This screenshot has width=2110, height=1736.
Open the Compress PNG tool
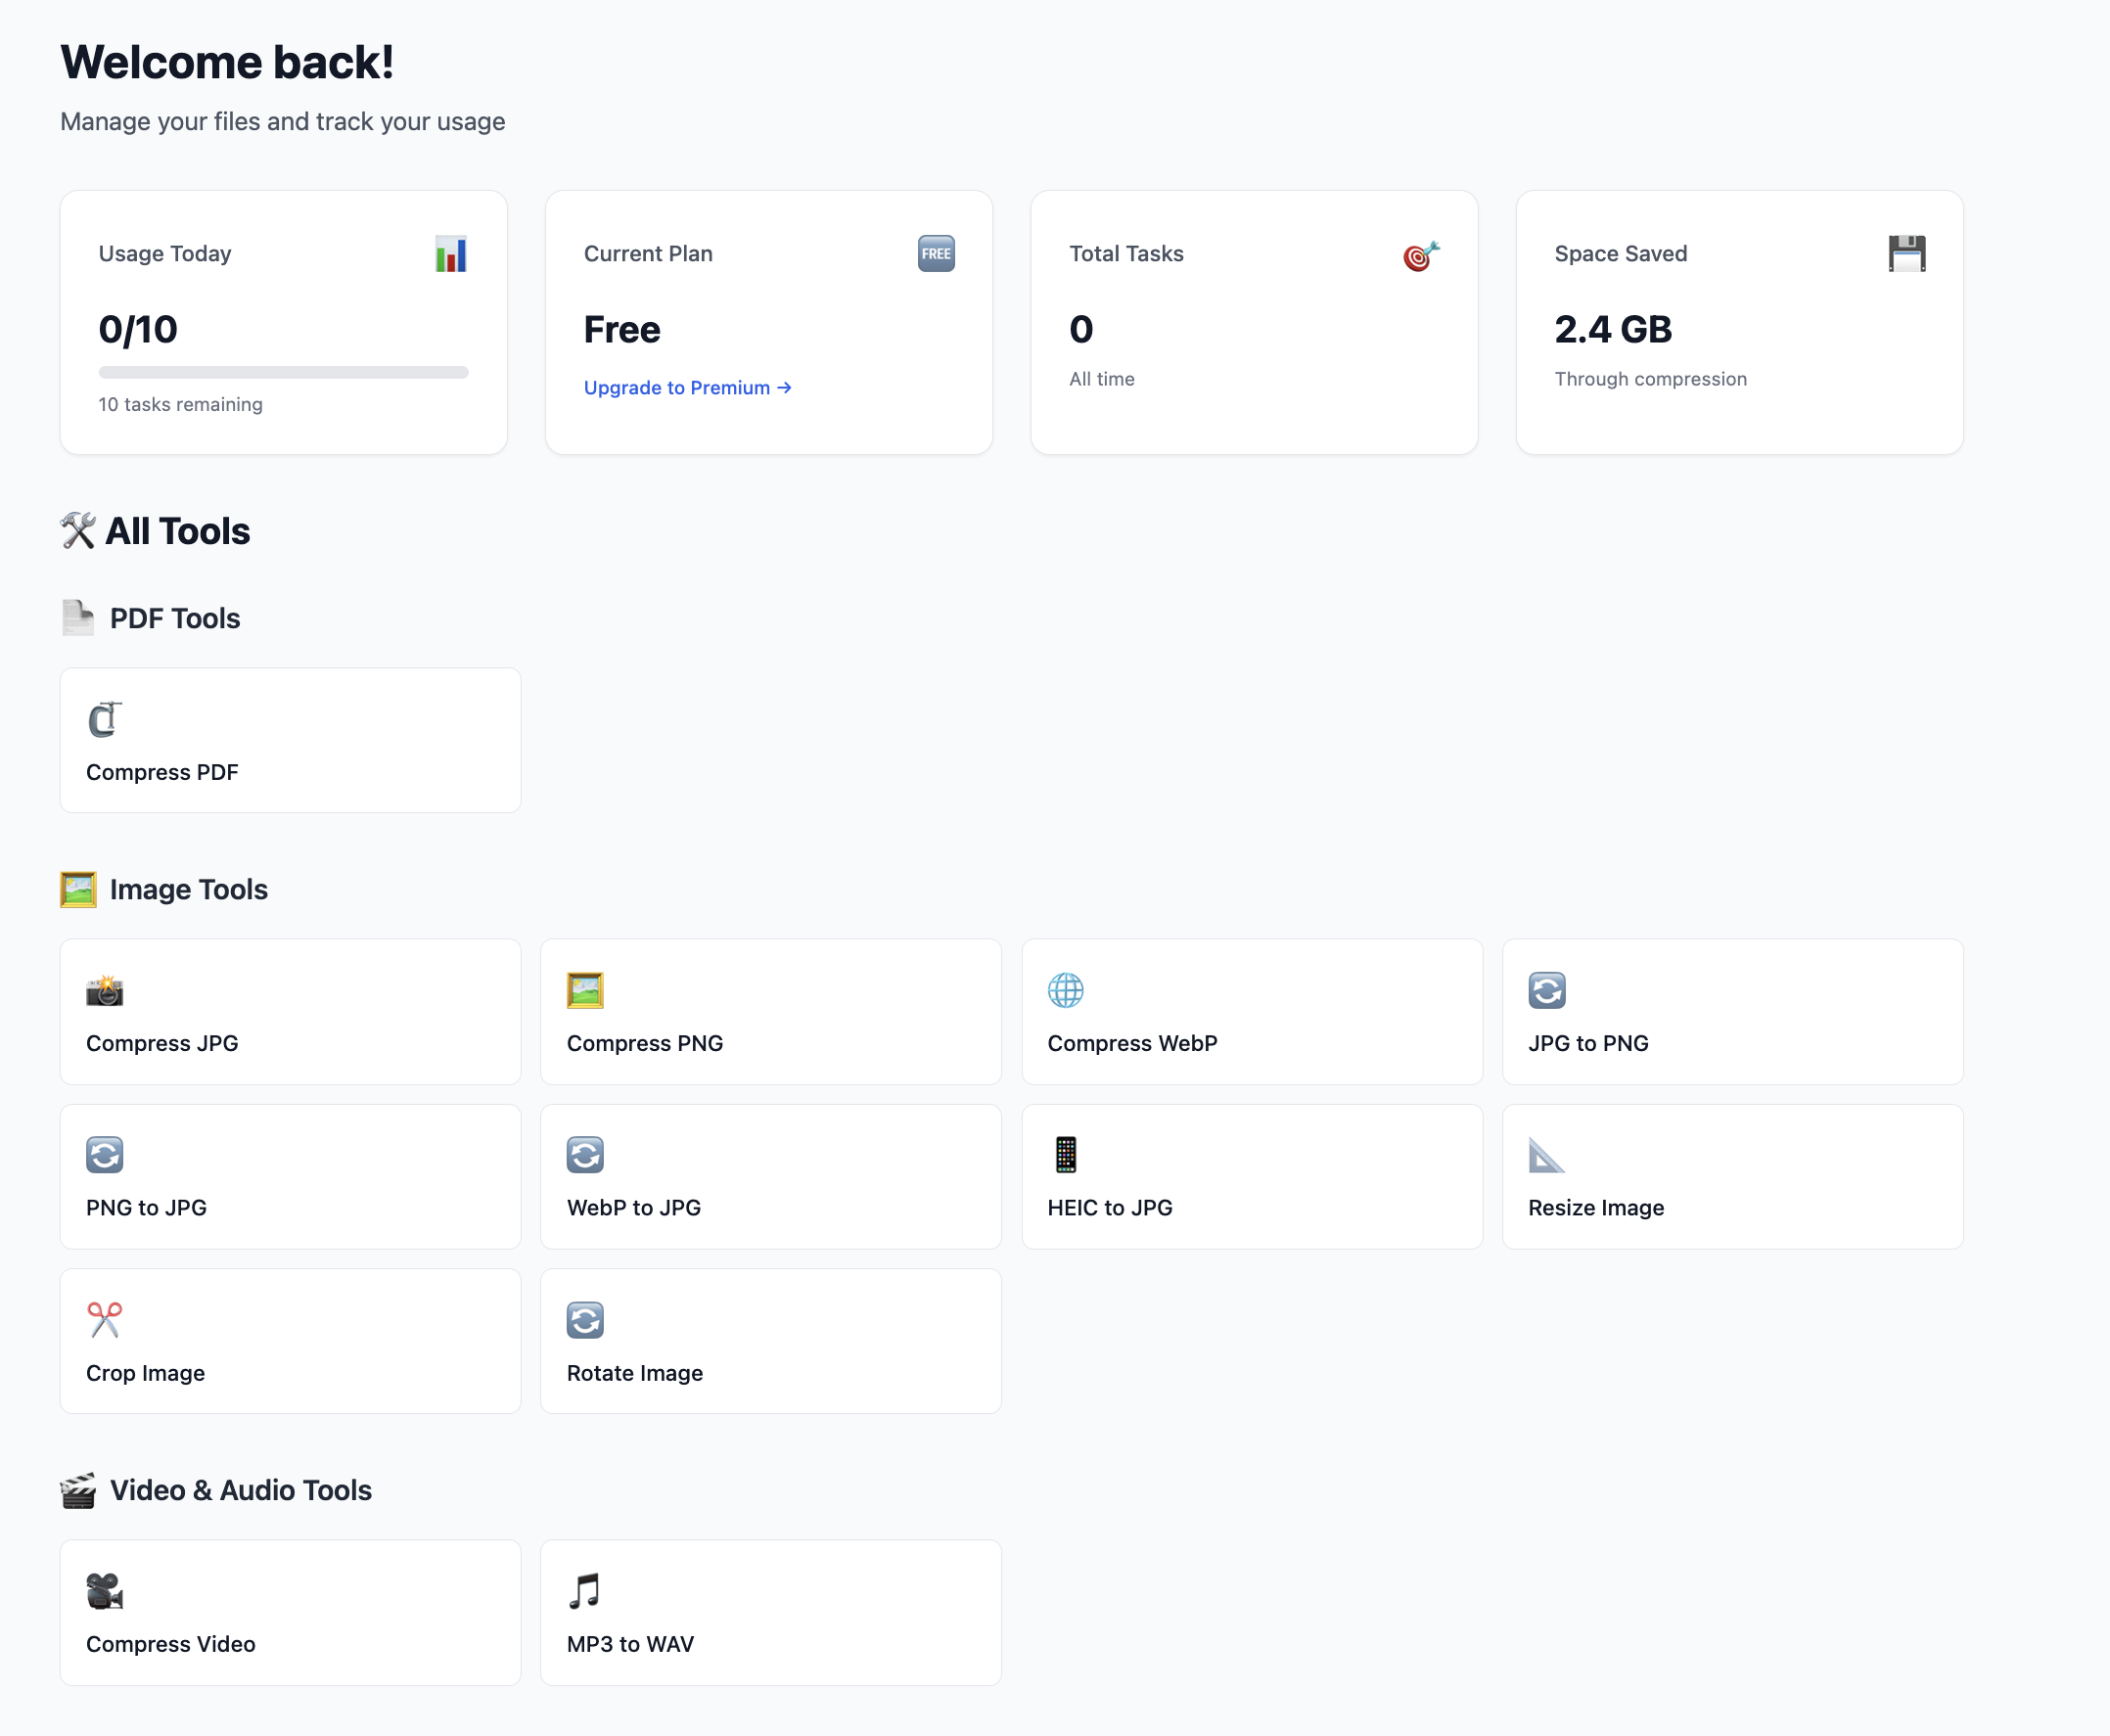(770, 1011)
